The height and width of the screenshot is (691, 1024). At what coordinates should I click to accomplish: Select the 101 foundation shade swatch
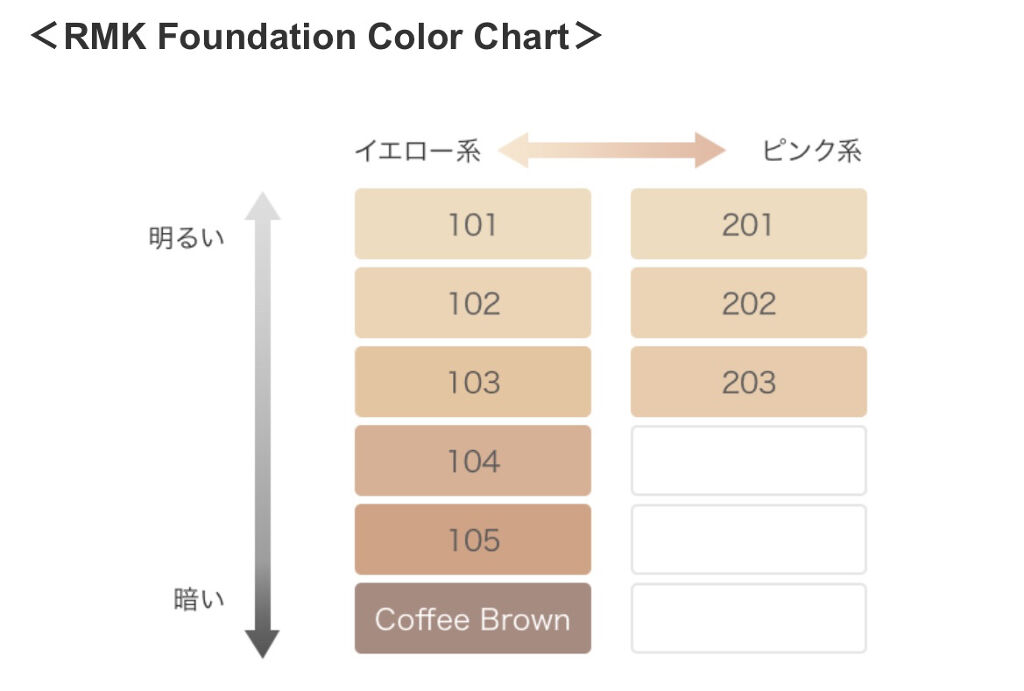(472, 224)
